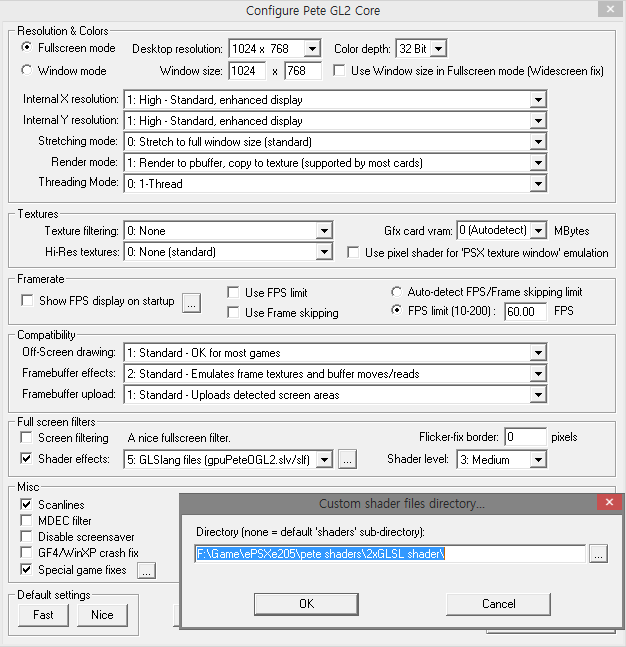
Task: Open Off-Screen drawing dropdown
Action: [x=538, y=353]
